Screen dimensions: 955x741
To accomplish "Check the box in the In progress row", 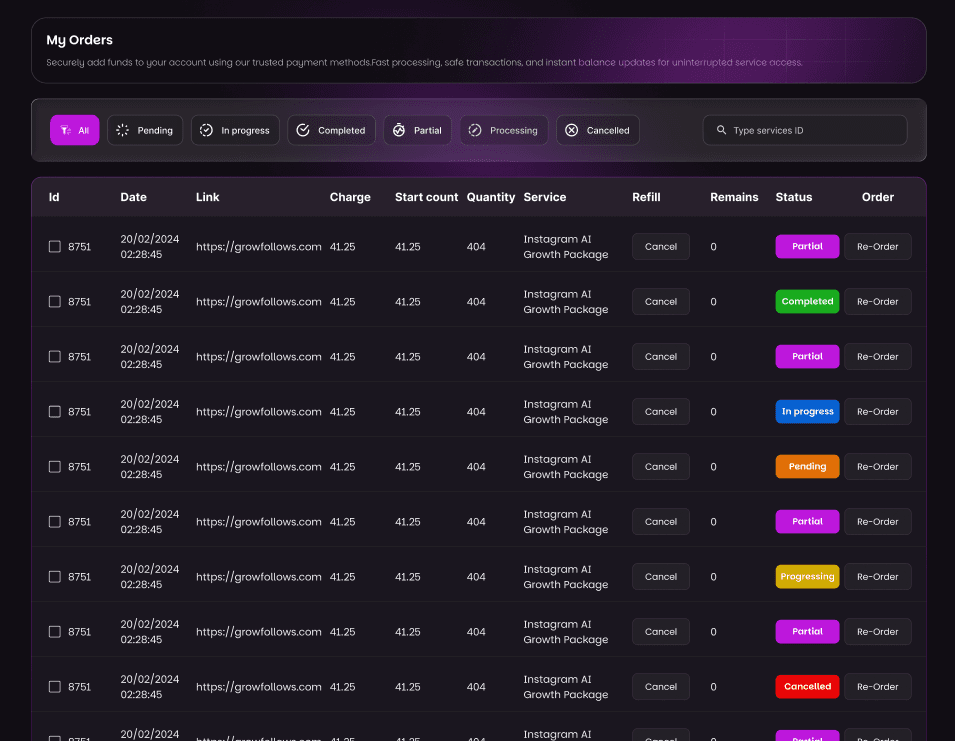I will 55,412.
